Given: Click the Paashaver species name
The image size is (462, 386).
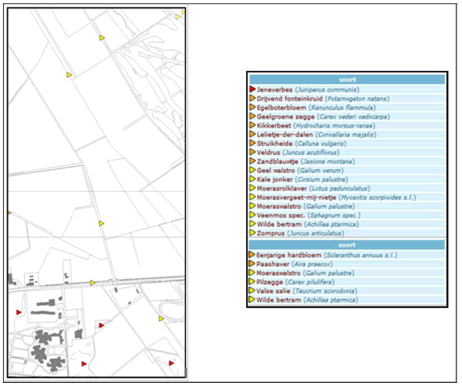Looking at the screenshot, I should [x=273, y=264].
